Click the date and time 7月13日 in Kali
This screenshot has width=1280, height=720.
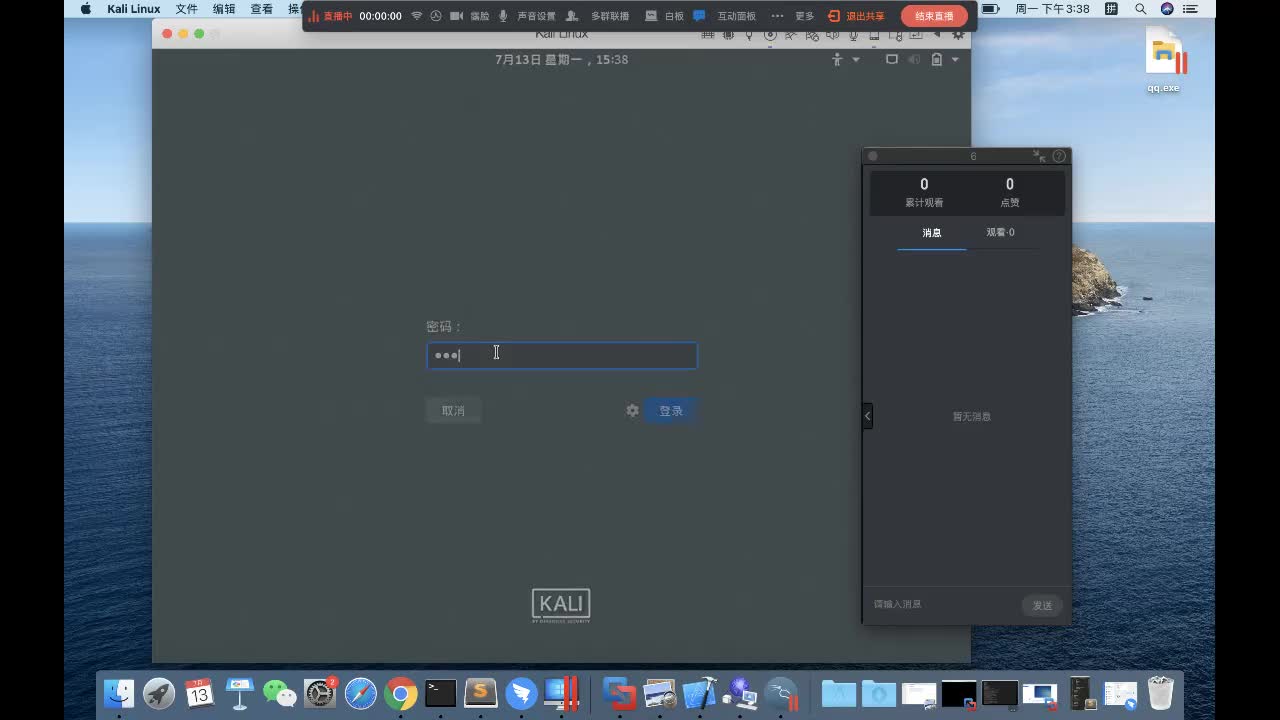(x=562, y=60)
